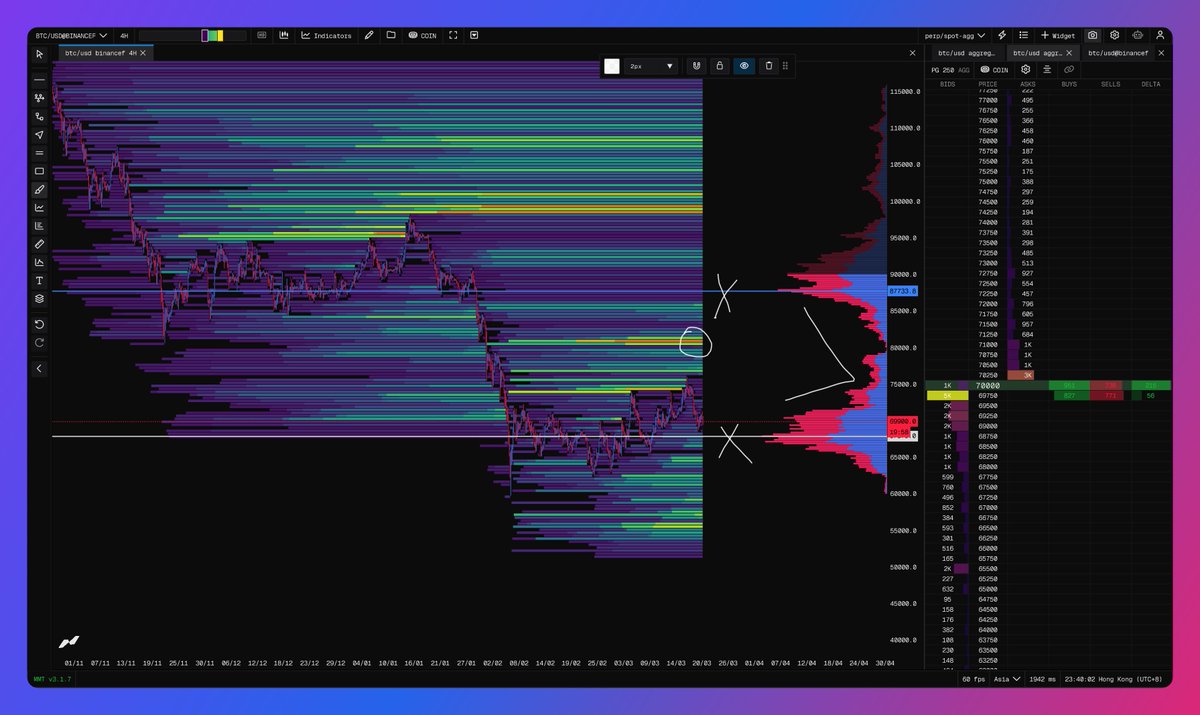Toggle fullscreen chart view
The image size is (1200, 715).
(453, 35)
